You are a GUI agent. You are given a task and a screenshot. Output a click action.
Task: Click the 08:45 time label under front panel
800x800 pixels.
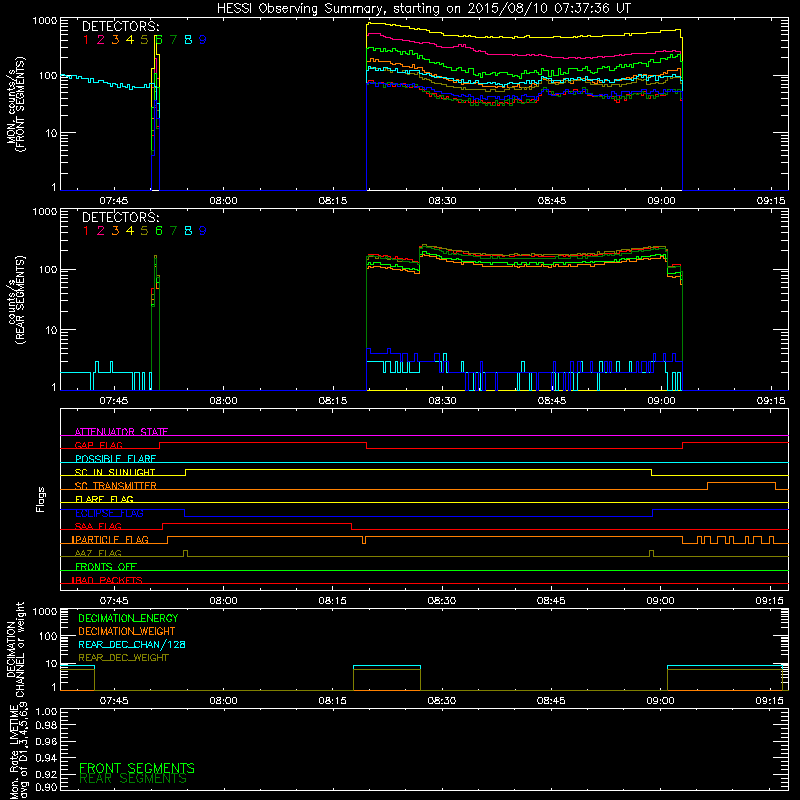pos(552,201)
